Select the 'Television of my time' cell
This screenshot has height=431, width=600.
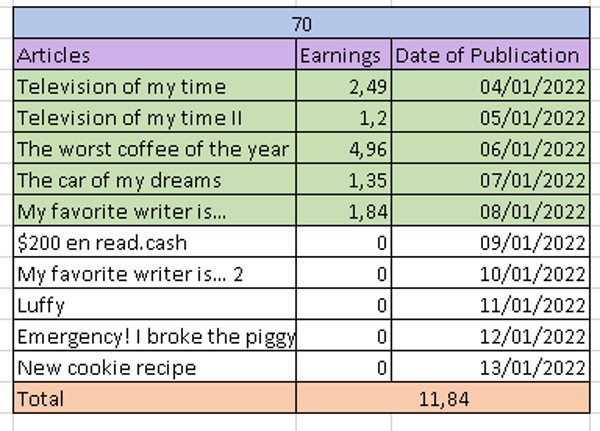click(x=155, y=85)
